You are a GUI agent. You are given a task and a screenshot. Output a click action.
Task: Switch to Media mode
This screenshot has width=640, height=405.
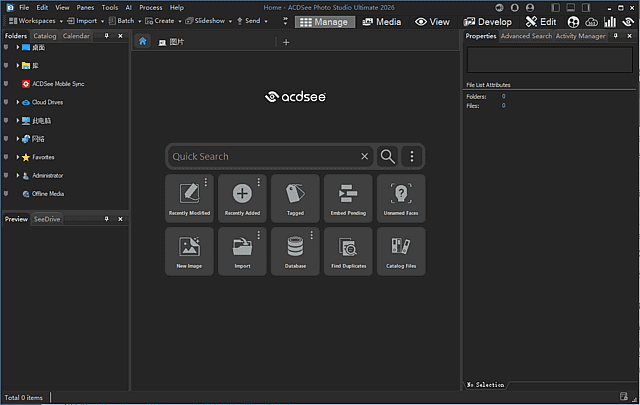tap(381, 21)
